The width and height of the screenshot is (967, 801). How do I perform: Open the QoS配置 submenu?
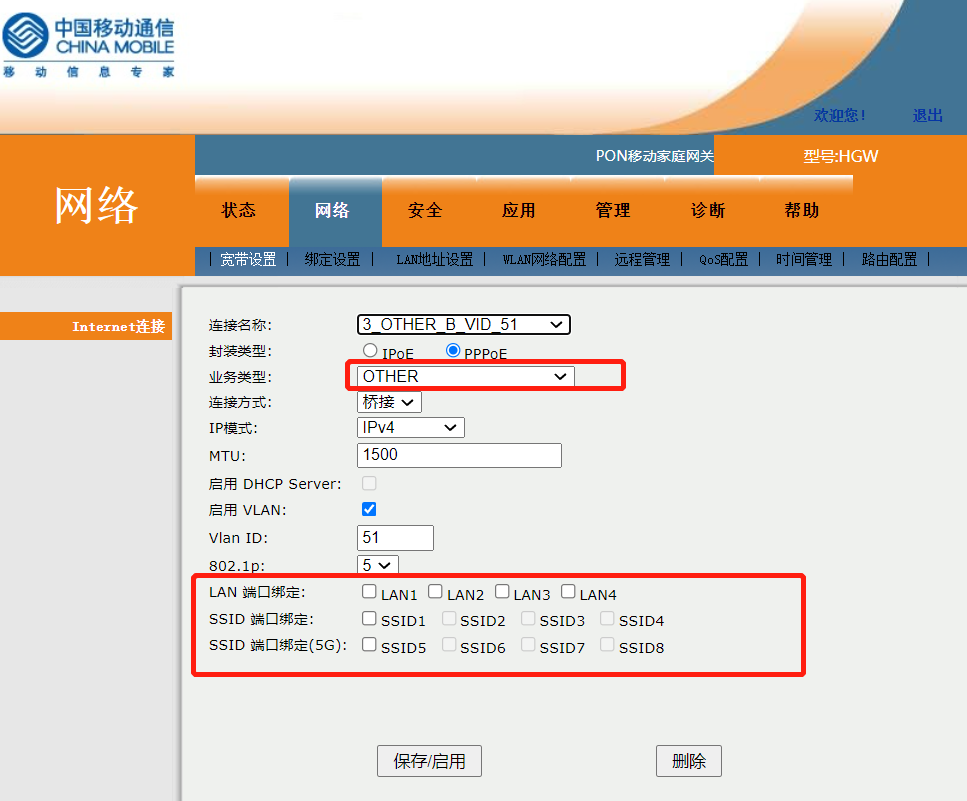(723, 260)
